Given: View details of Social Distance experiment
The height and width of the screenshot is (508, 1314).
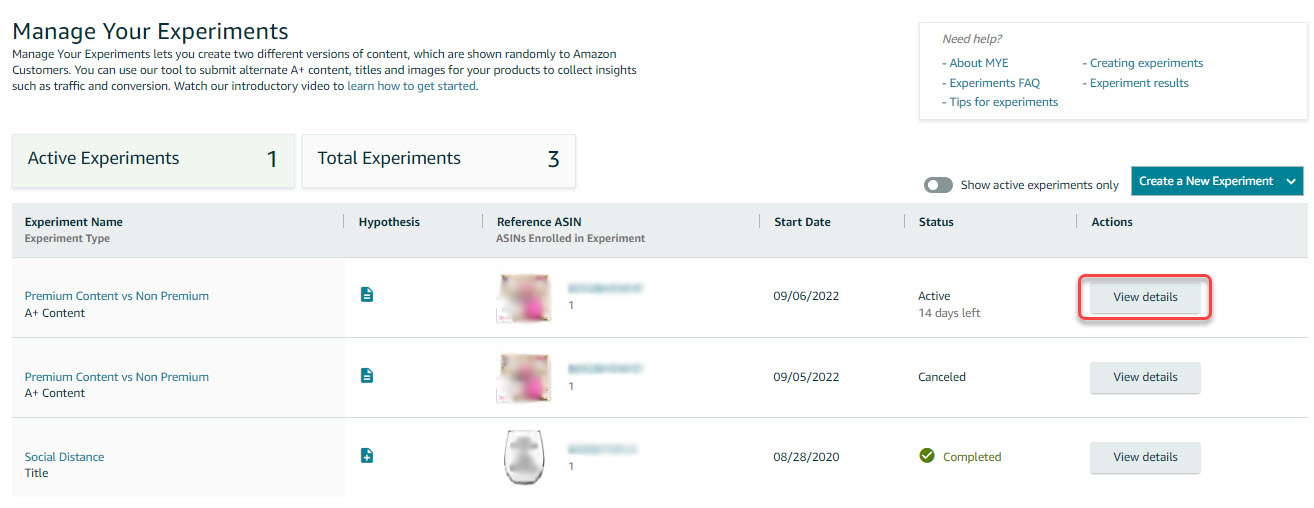Looking at the screenshot, I should (1145, 457).
